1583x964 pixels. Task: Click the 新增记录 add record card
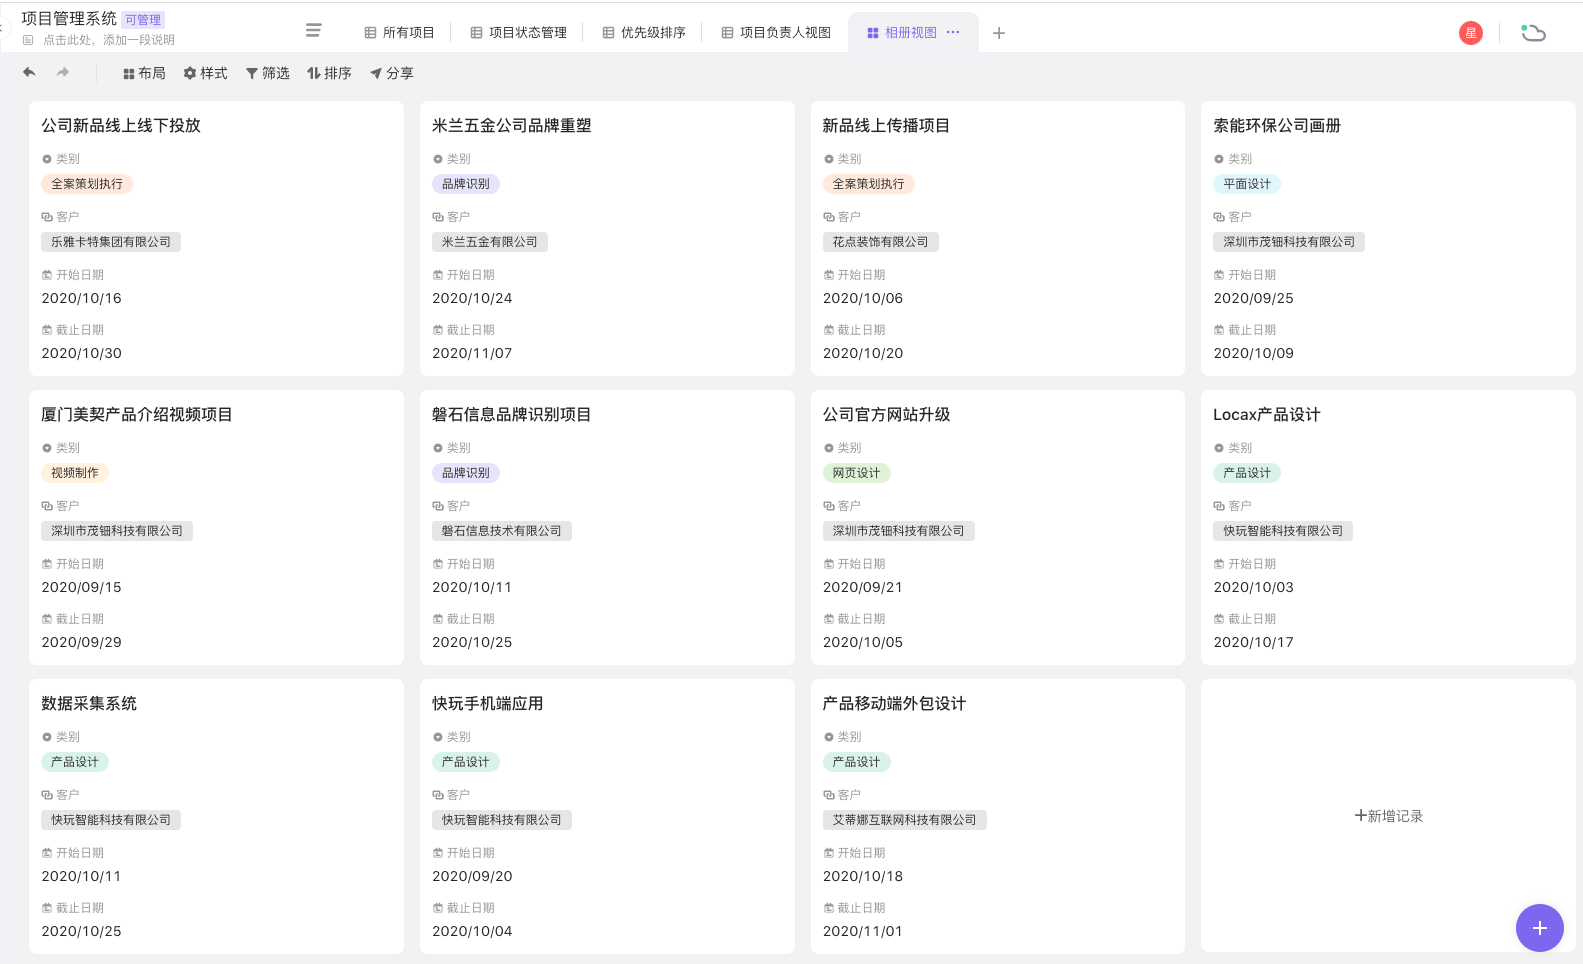[1388, 816]
